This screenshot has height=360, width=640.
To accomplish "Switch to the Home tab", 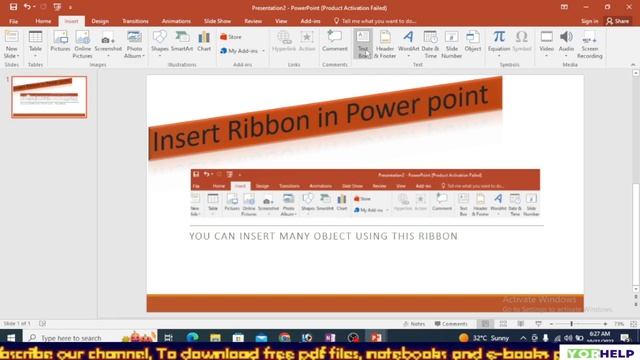I will (x=43, y=21).
